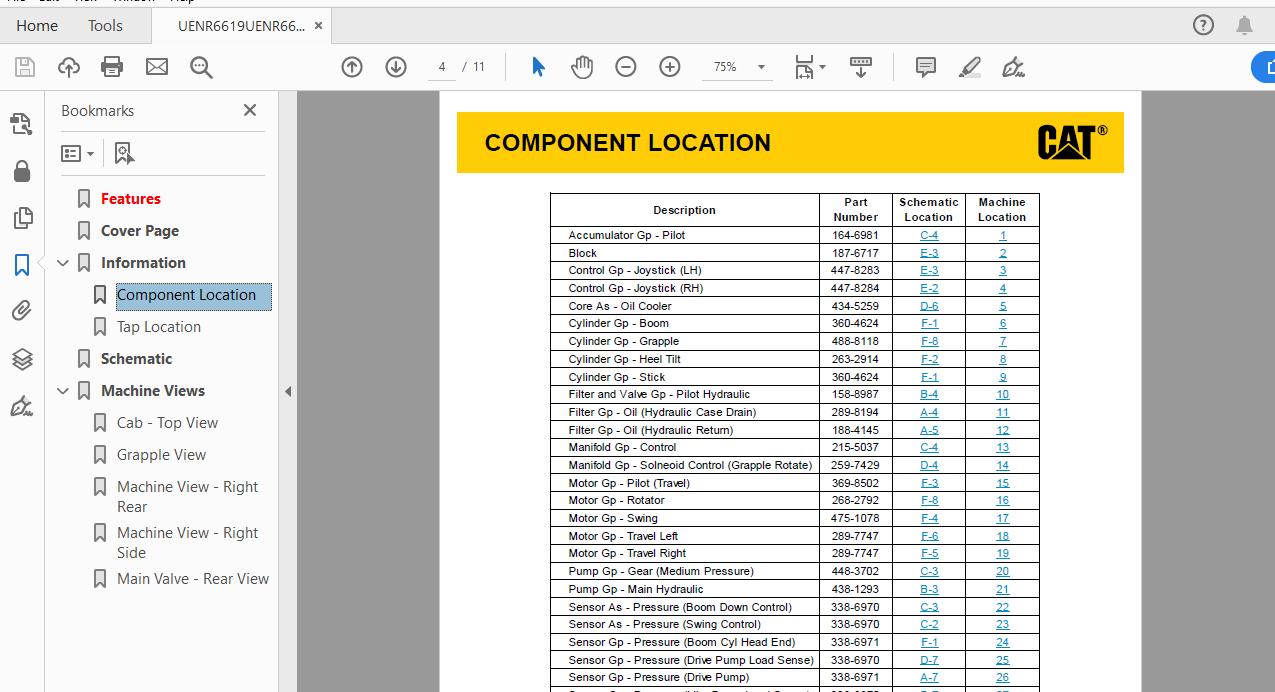Collapse the Information bookmark group
Viewport: 1275px width, 692px height.
tap(63, 263)
